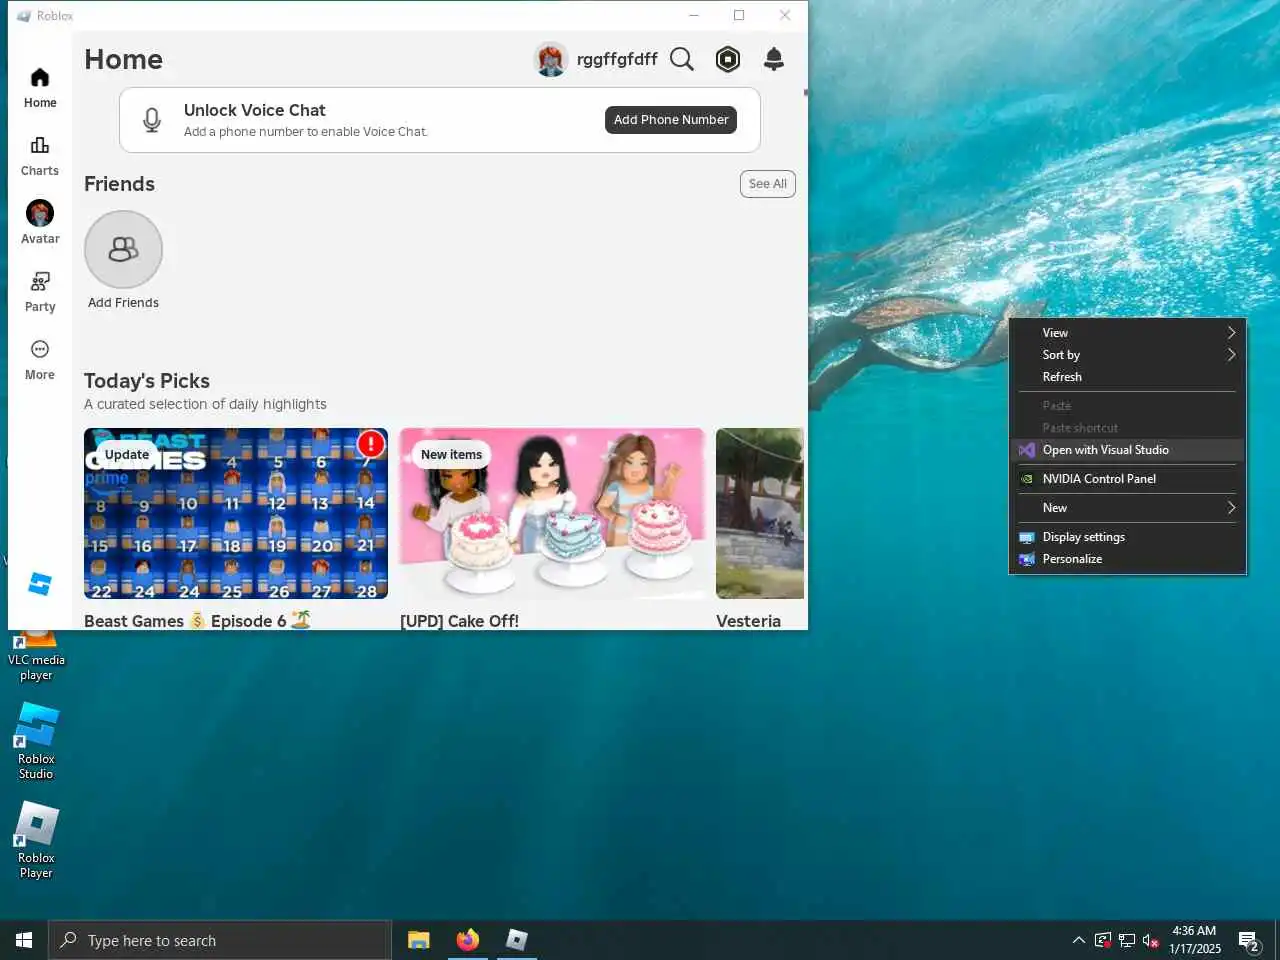1280x960 pixels.
Task: Open the rggffgfdff profile avatar
Action: click(x=550, y=60)
